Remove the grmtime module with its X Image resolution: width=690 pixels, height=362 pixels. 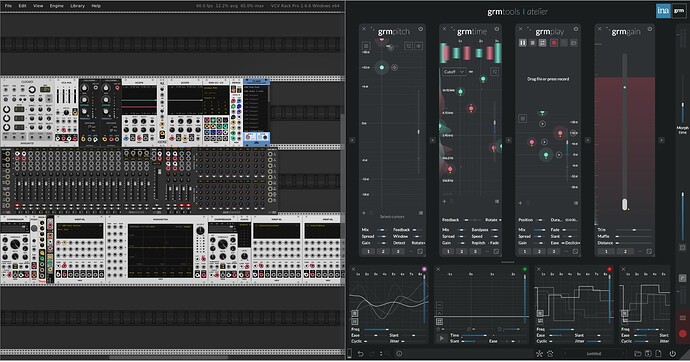click(x=444, y=29)
